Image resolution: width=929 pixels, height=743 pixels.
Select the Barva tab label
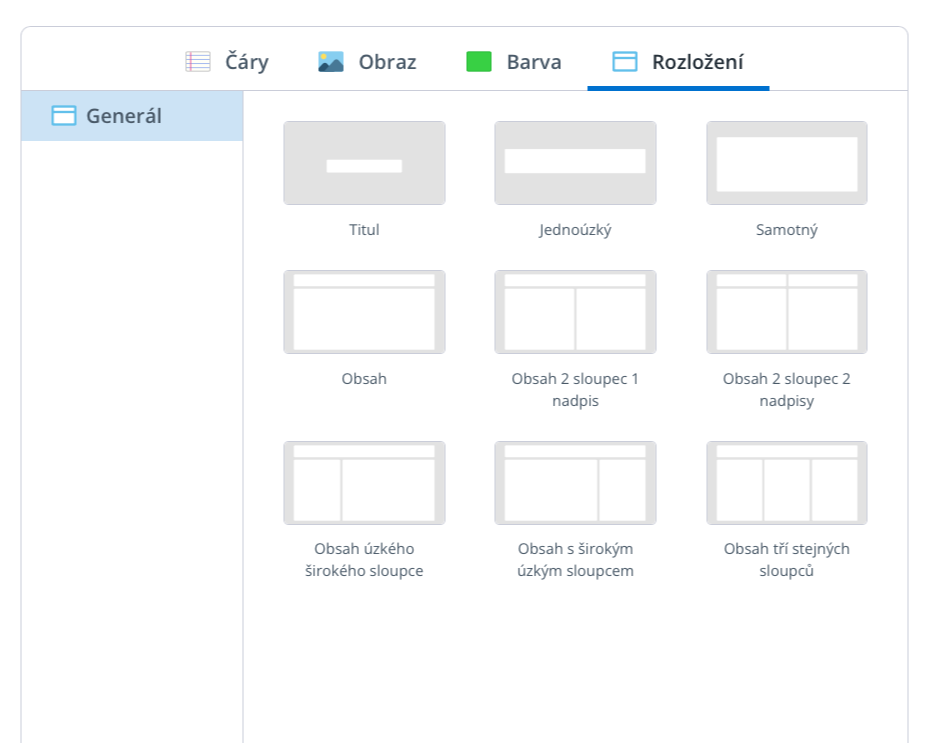pos(533,62)
